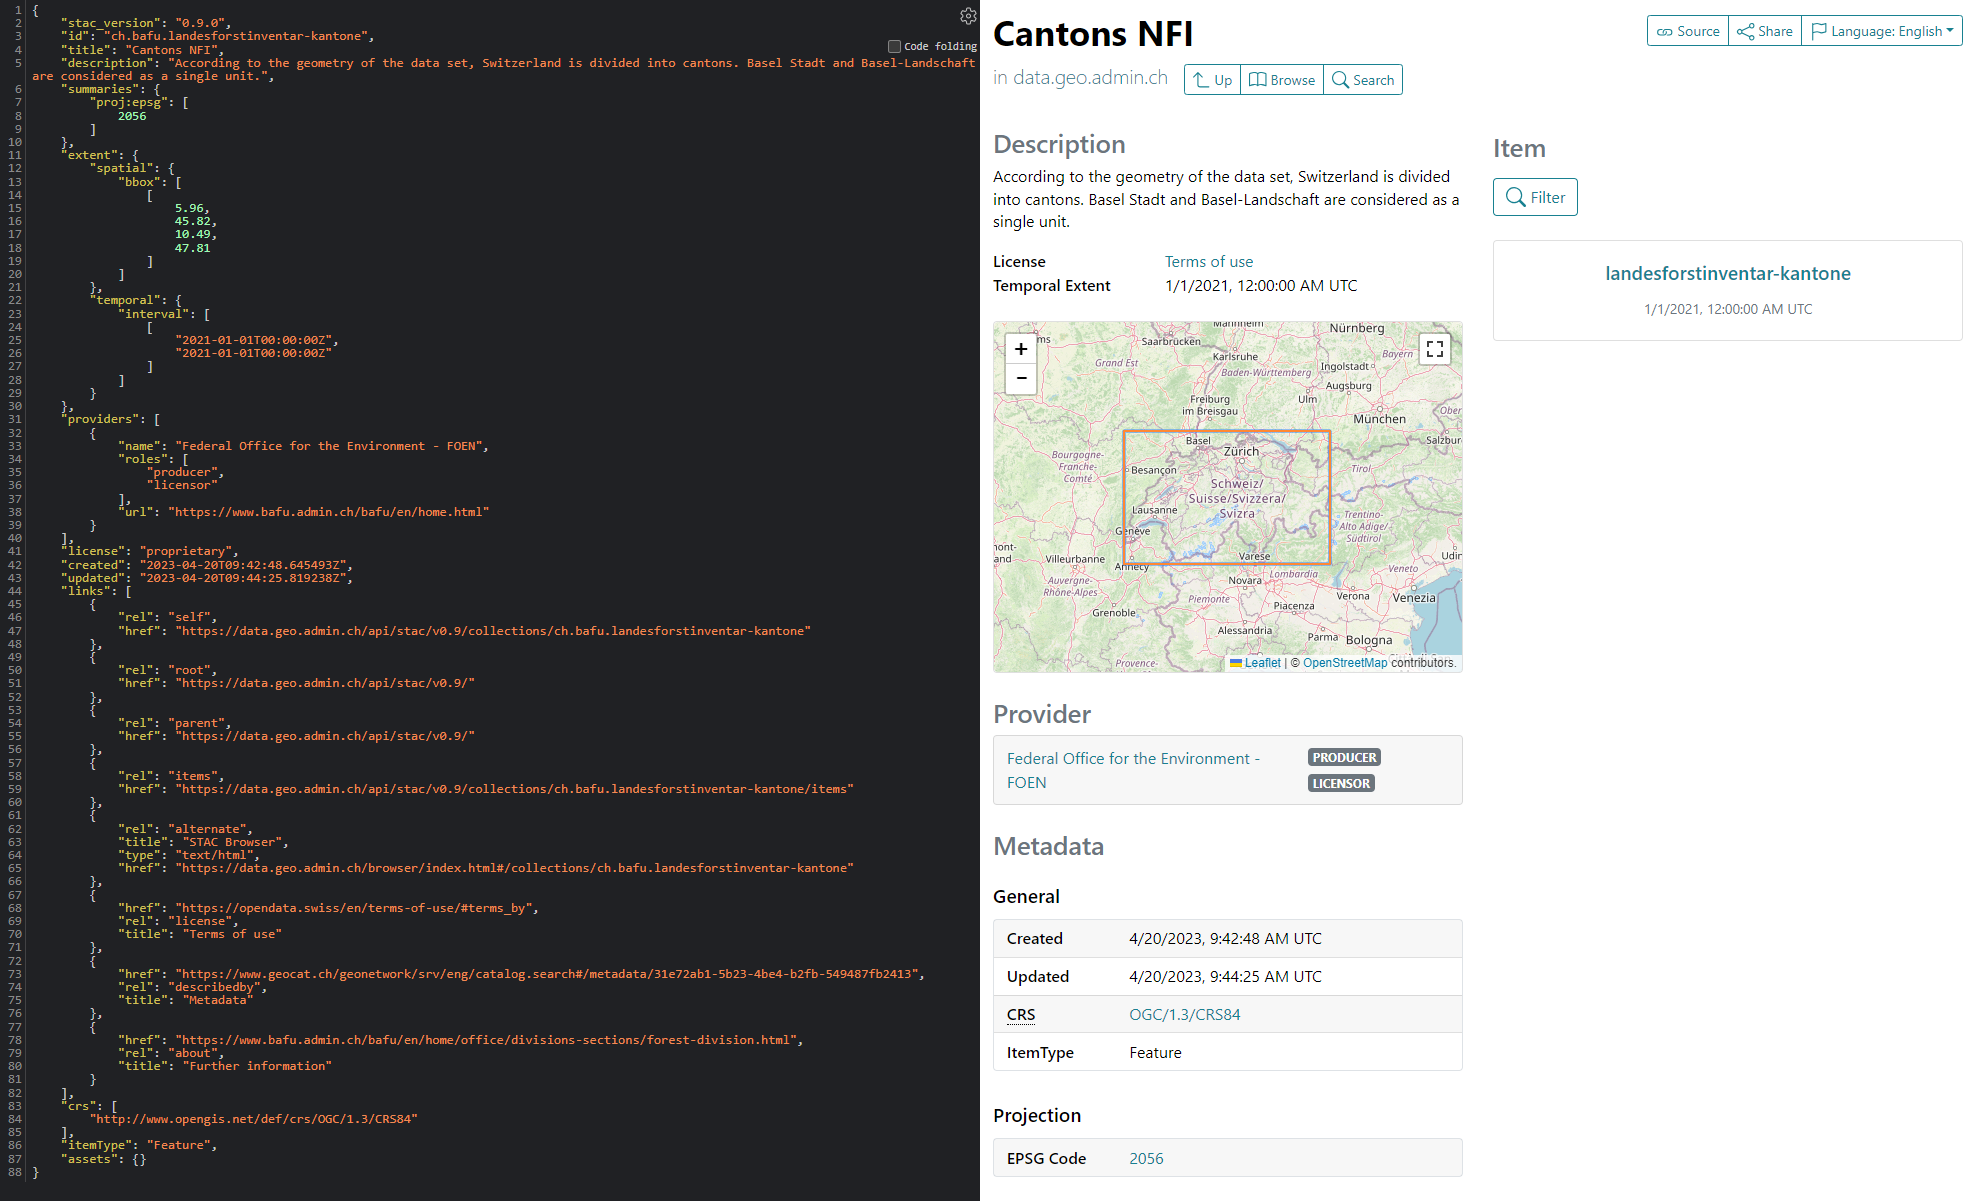Open the Item Filter panel

pyautogui.click(x=1534, y=197)
